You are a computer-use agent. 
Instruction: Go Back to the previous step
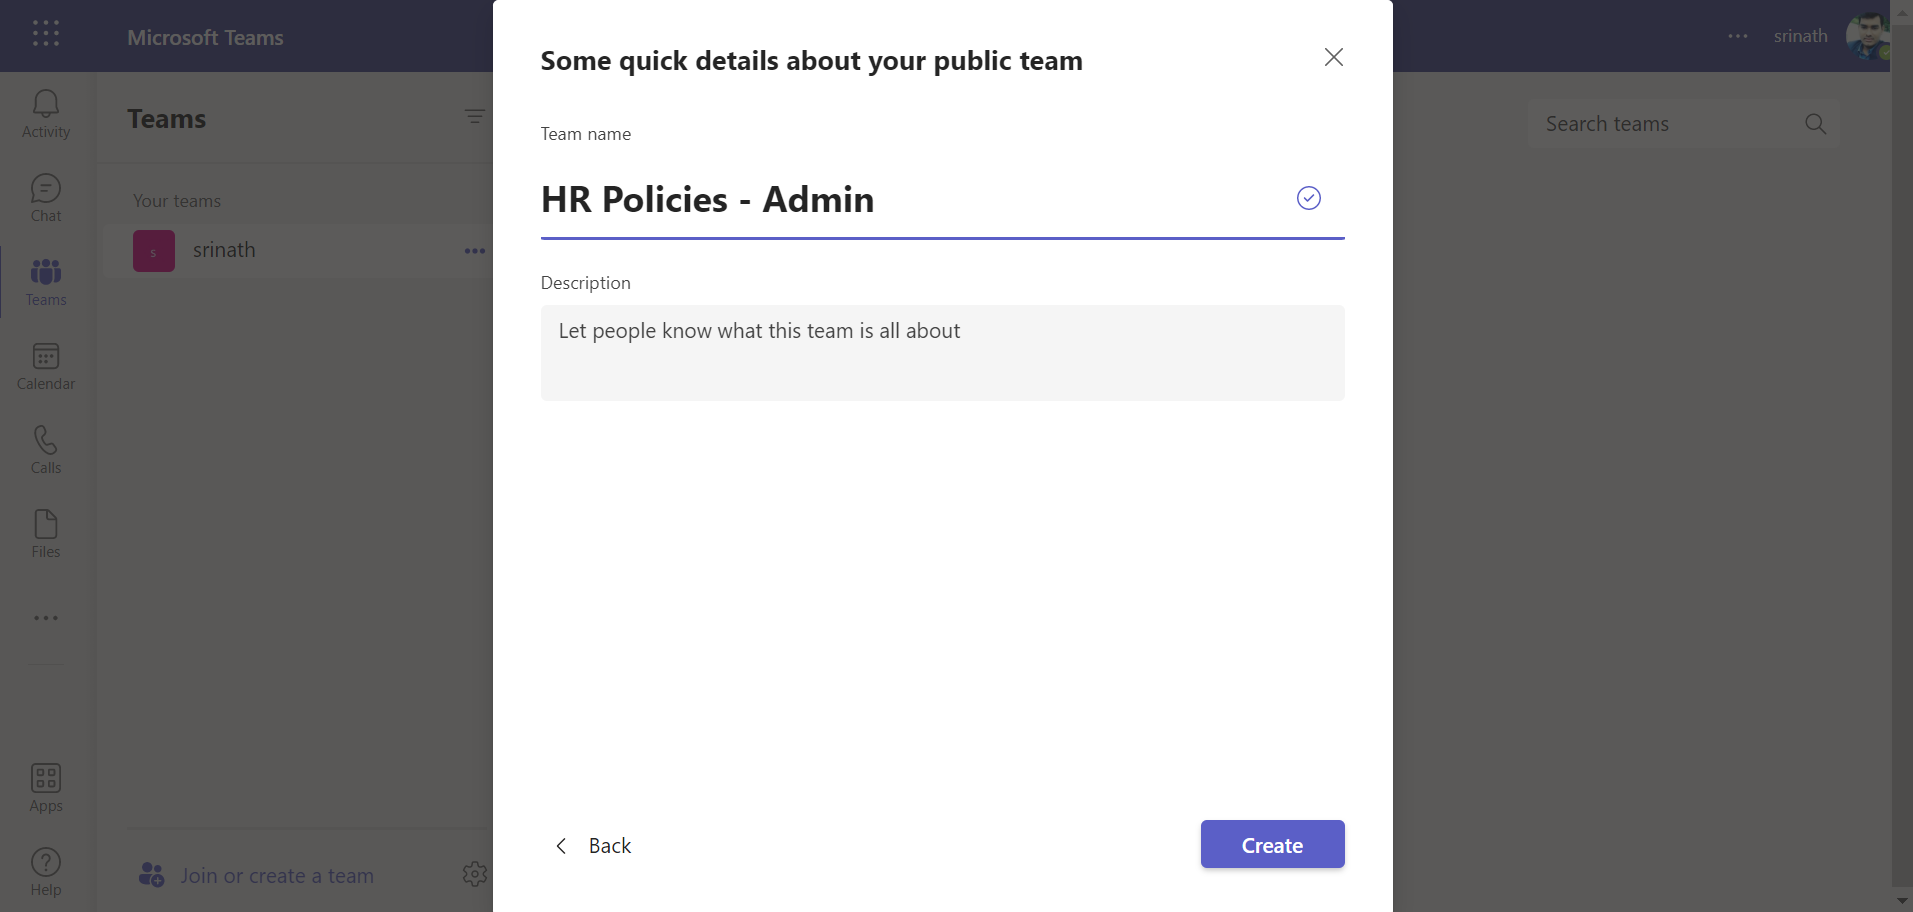594,846
